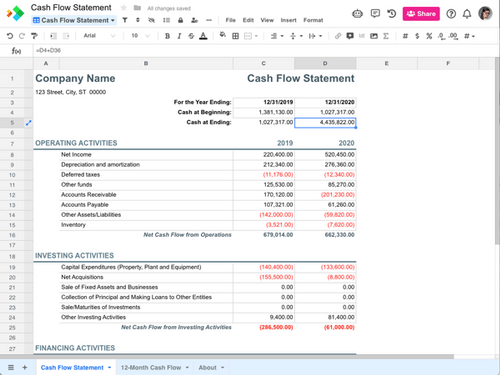Open the font family dropdown Arial
Screen dimensions: 500x375
pos(99,36)
